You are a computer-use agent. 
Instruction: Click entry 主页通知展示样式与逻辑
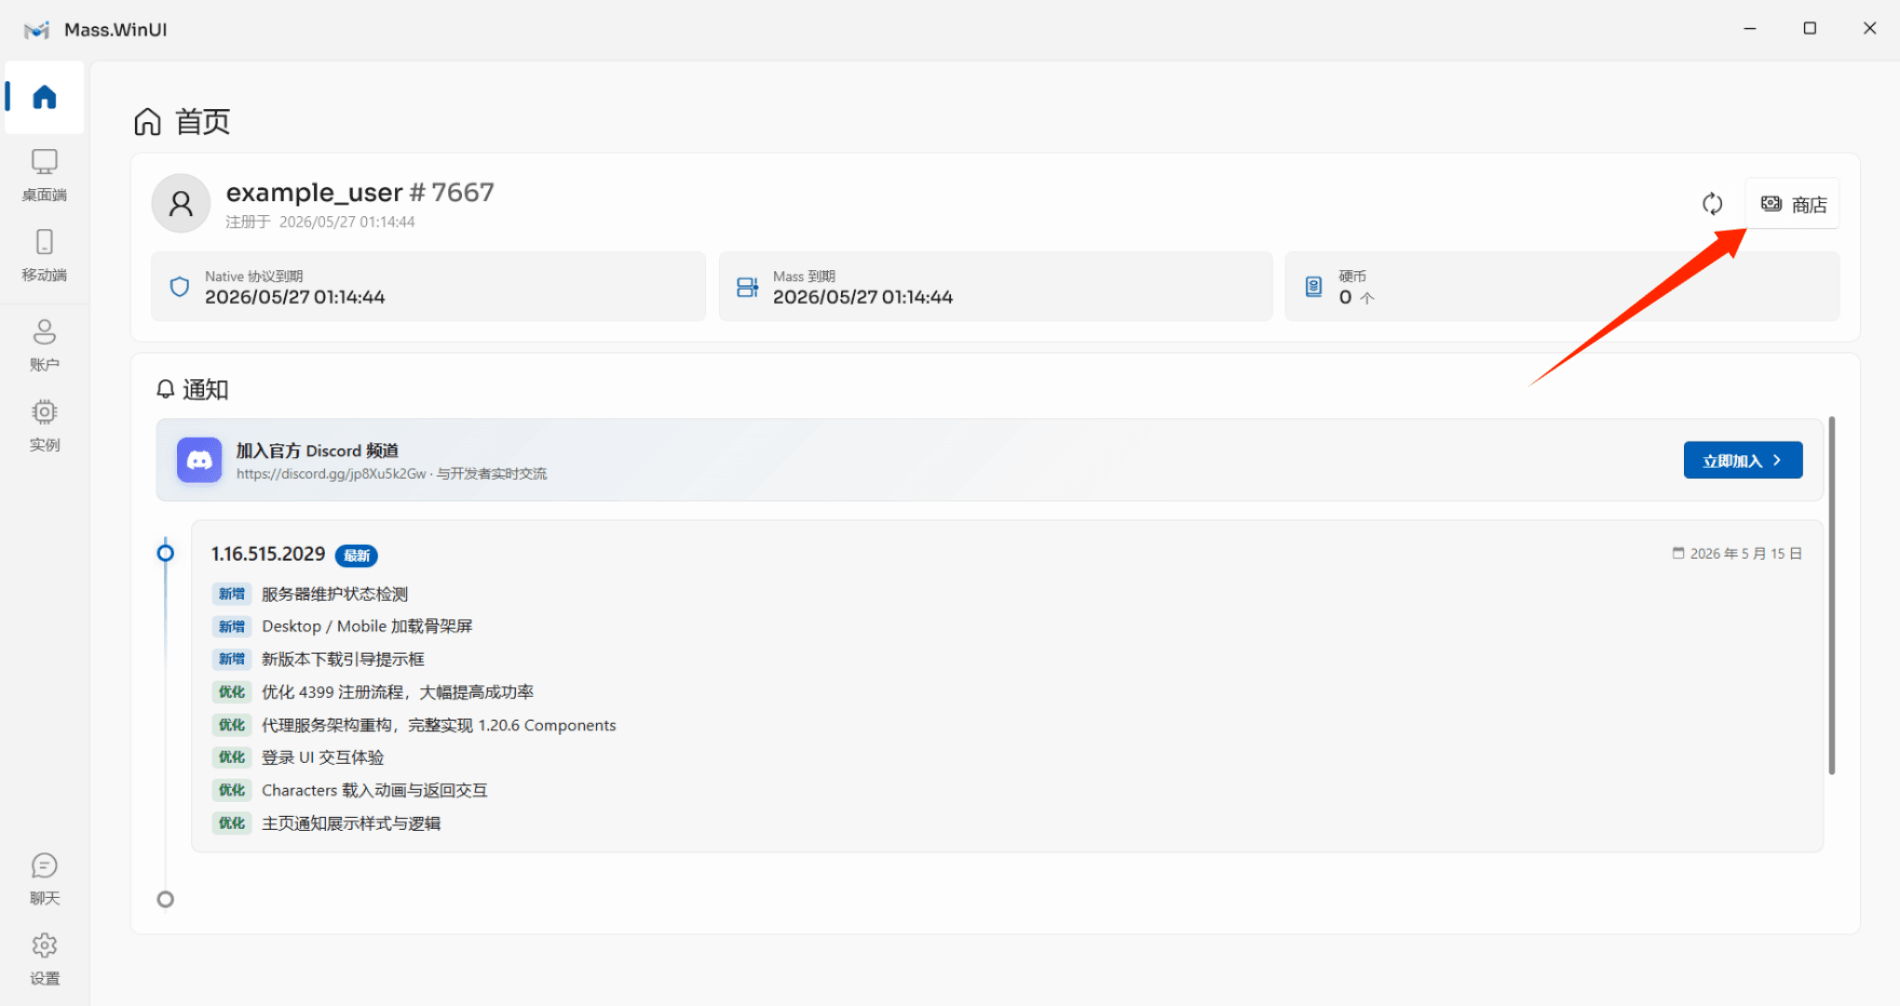click(x=351, y=823)
